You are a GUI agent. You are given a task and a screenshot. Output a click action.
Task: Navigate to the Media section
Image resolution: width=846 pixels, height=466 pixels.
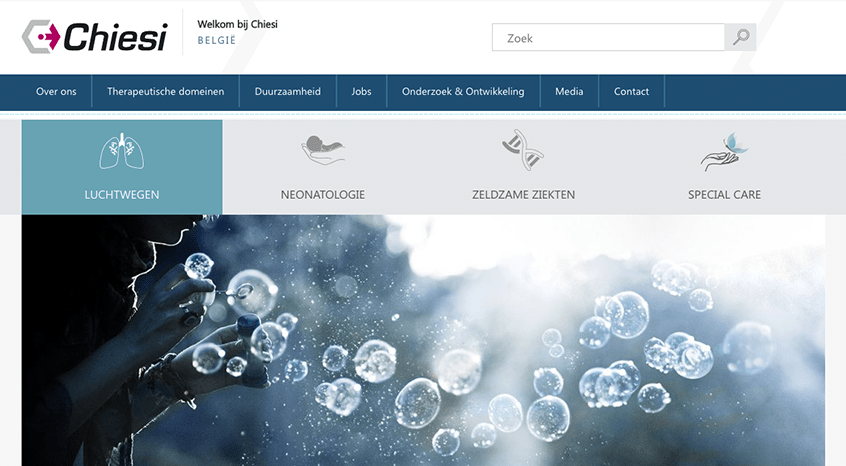tap(569, 91)
